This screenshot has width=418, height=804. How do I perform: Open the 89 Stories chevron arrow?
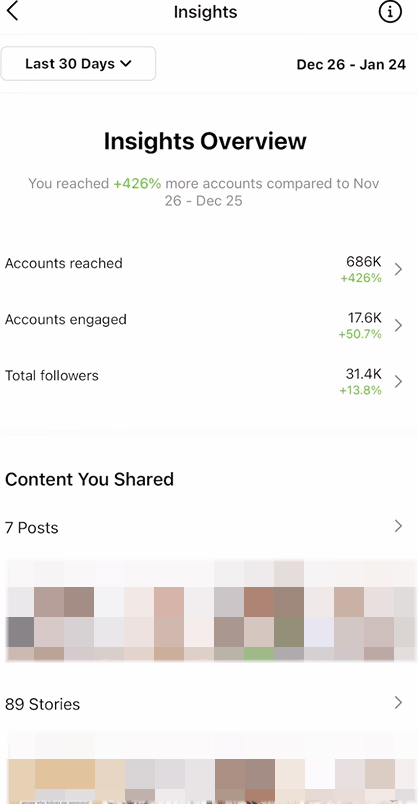398,702
